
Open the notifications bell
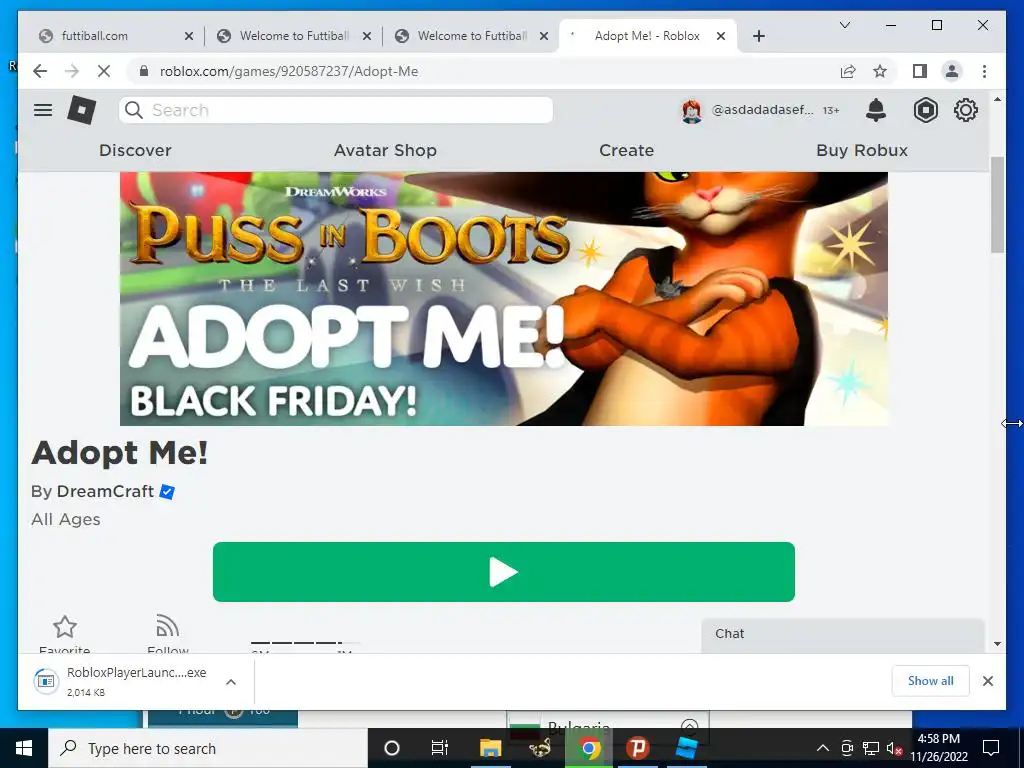[876, 110]
